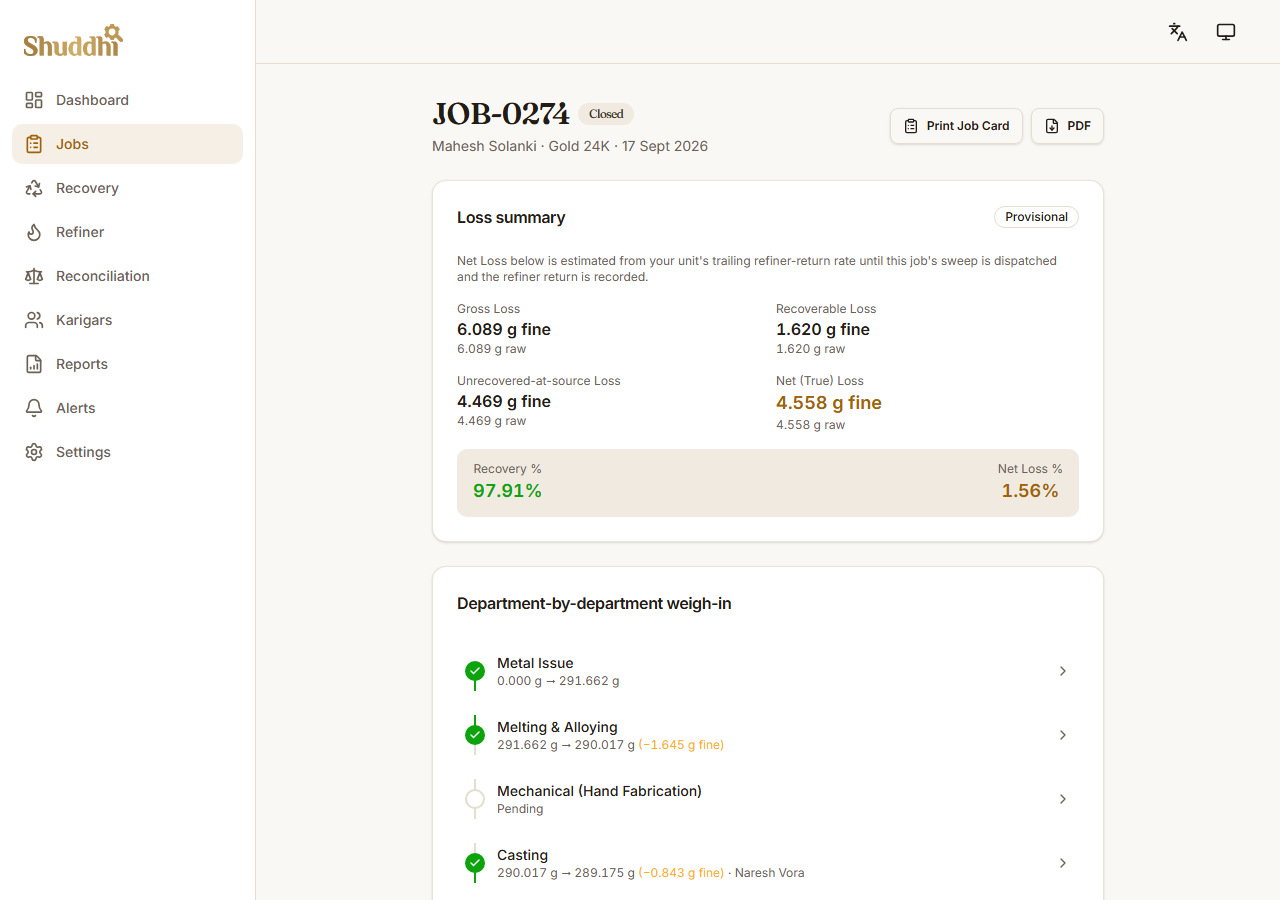Viewport: 1280px width, 900px height.
Task: Click the Net (True) Loss value 4.558 g fine
Action: click(x=829, y=403)
